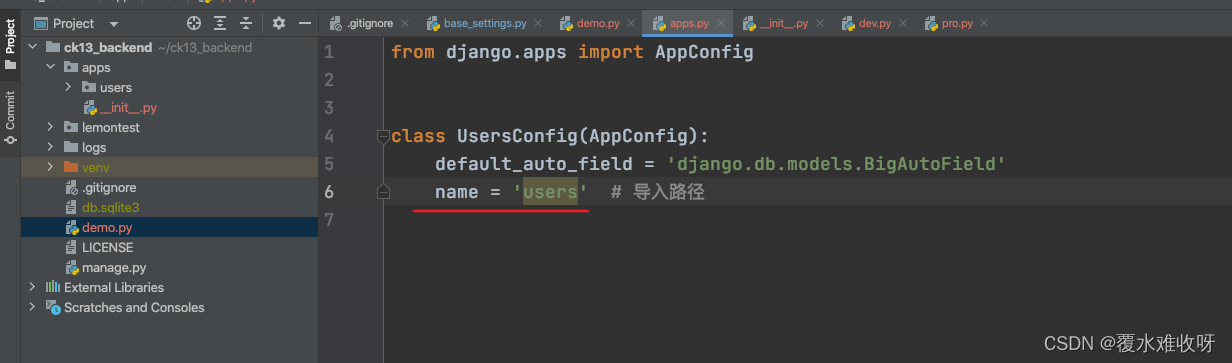
Task: Click the word AppConfig in the import line
Action: (x=704, y=51)
